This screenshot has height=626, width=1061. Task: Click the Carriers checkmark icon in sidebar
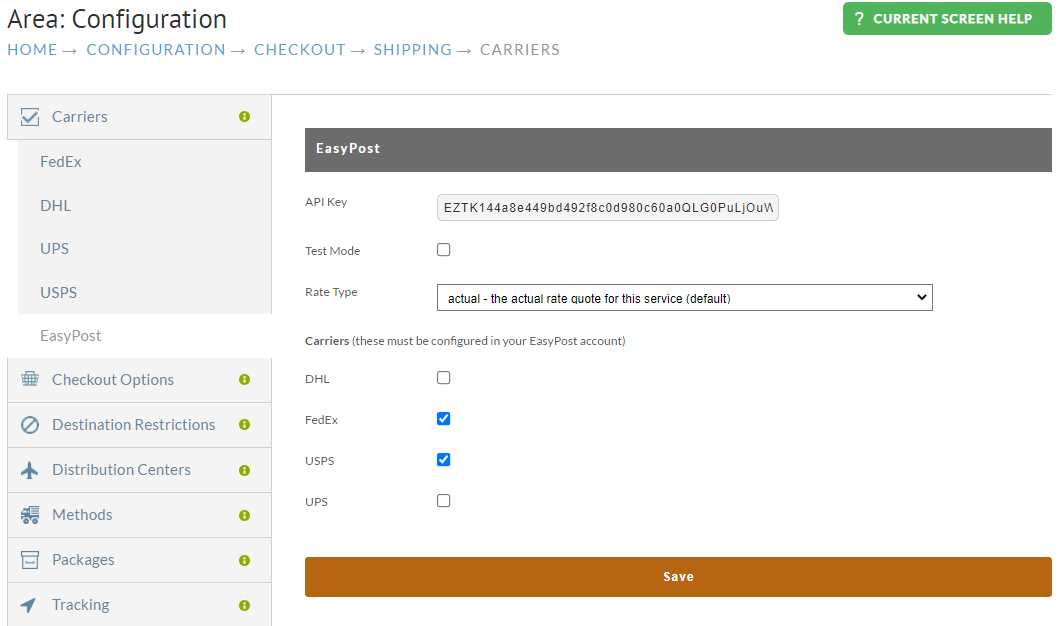coord(30,117)
